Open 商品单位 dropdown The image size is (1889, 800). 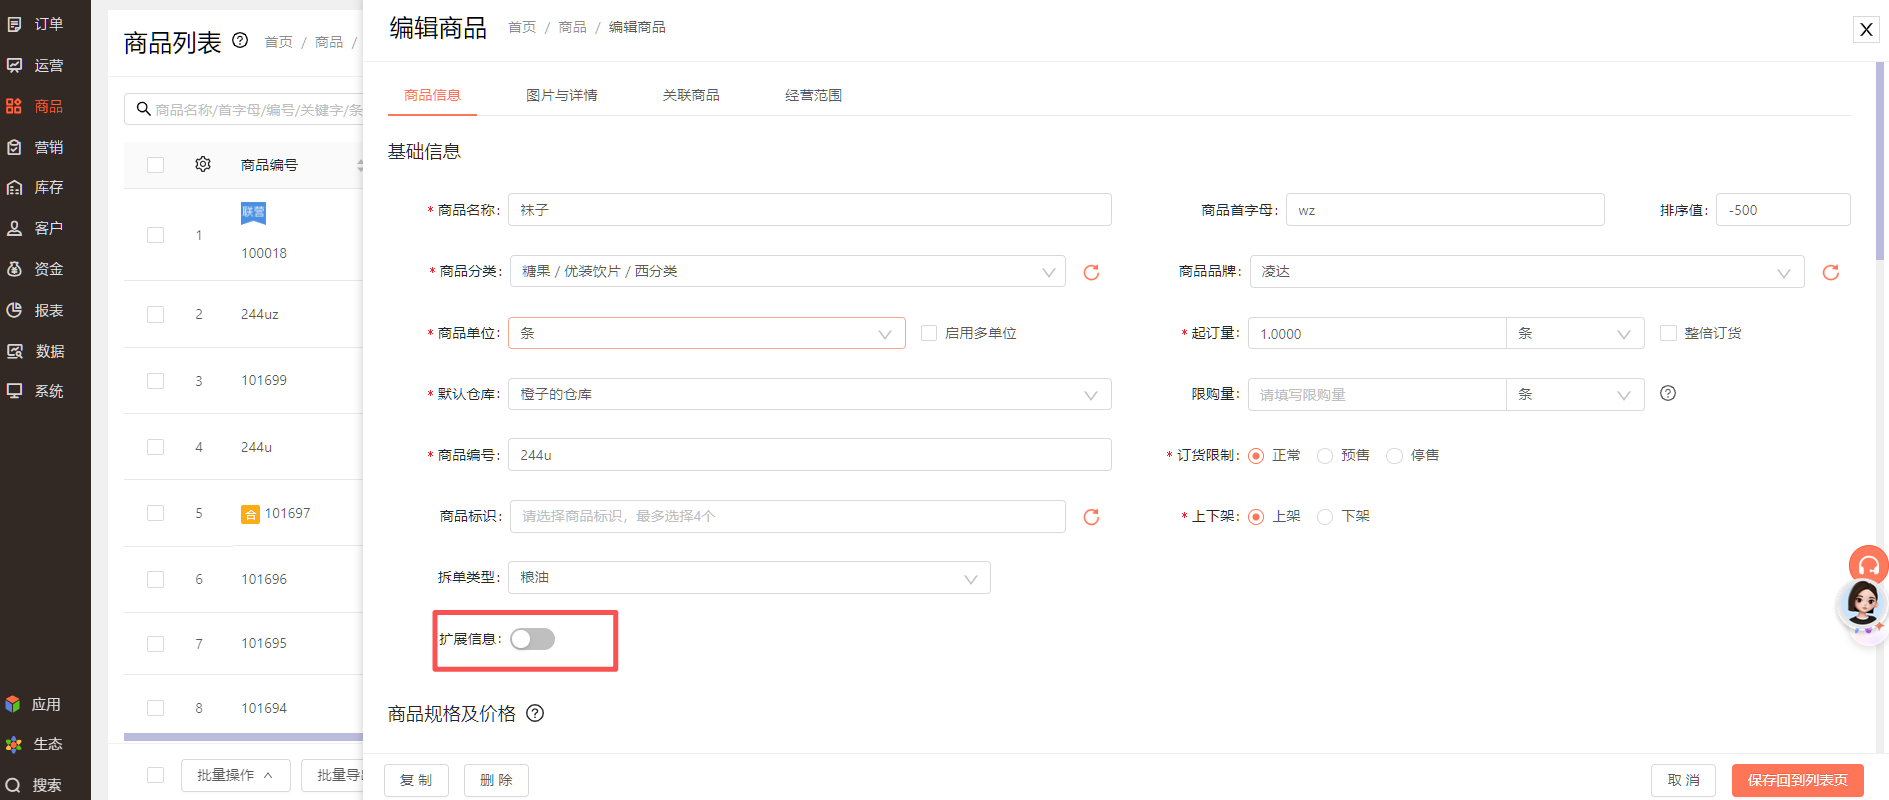point(707,333)
